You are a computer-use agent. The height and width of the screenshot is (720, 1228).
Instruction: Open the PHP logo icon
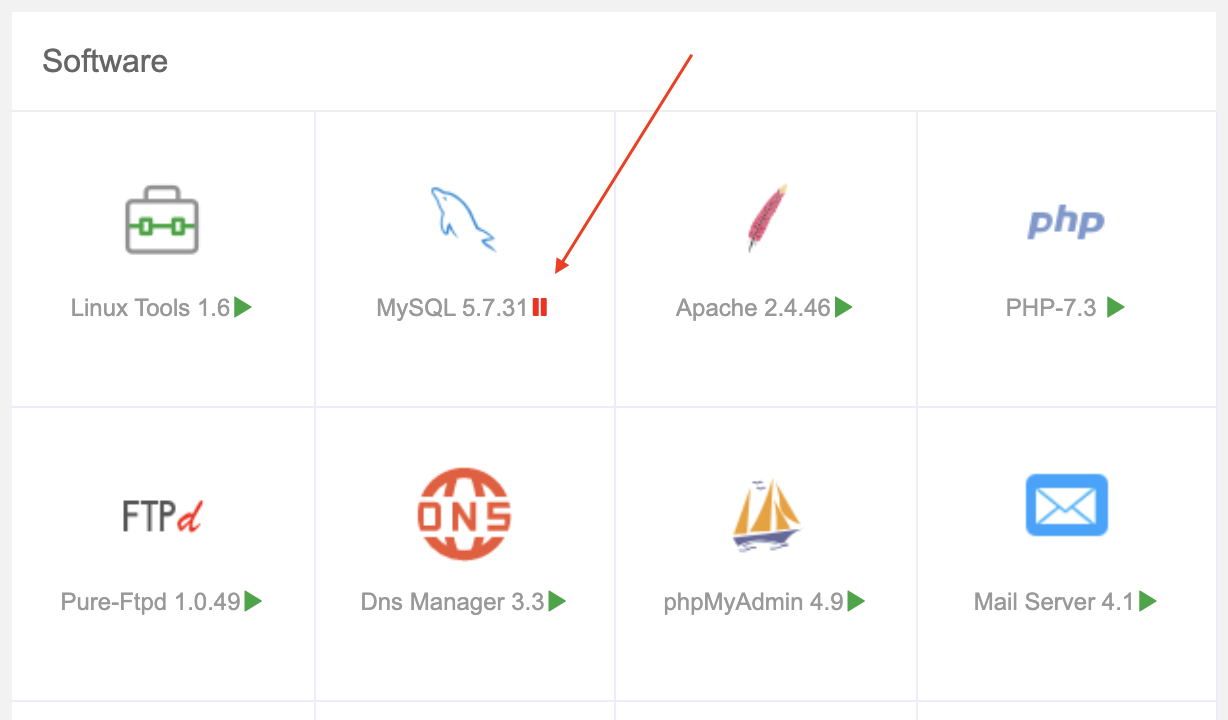coord(1066,221)
